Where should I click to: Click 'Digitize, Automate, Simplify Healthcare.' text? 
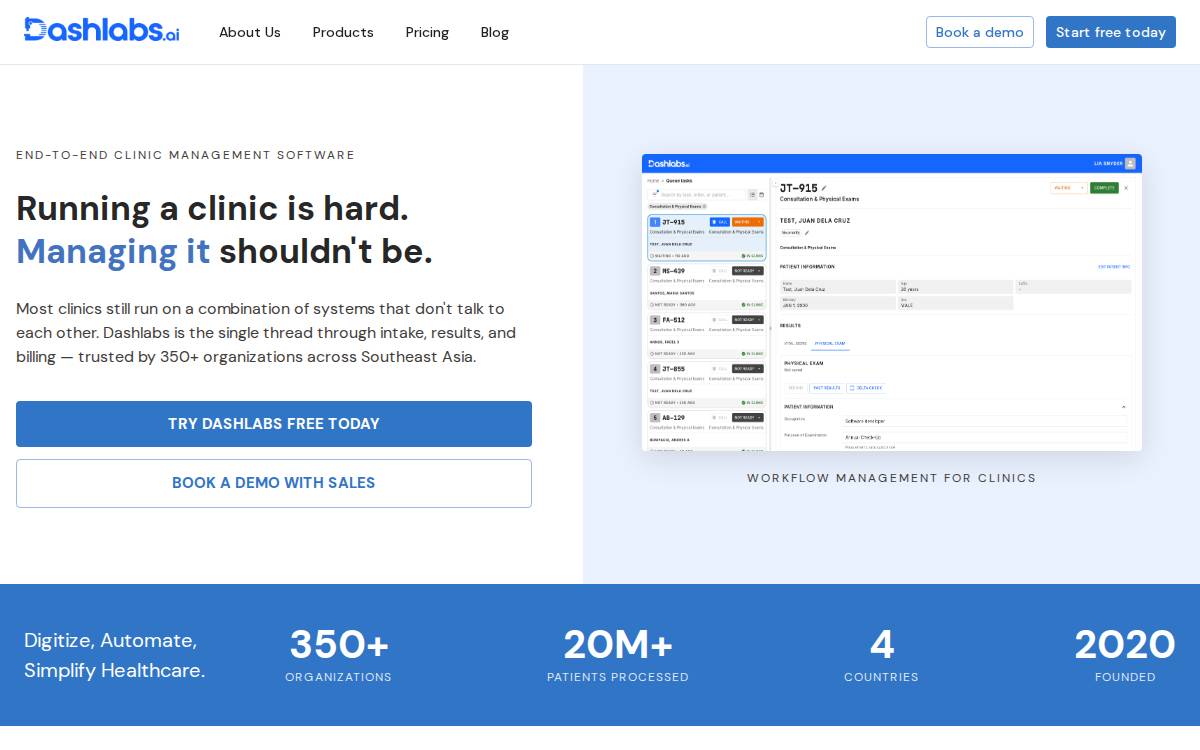pos(115,655)
